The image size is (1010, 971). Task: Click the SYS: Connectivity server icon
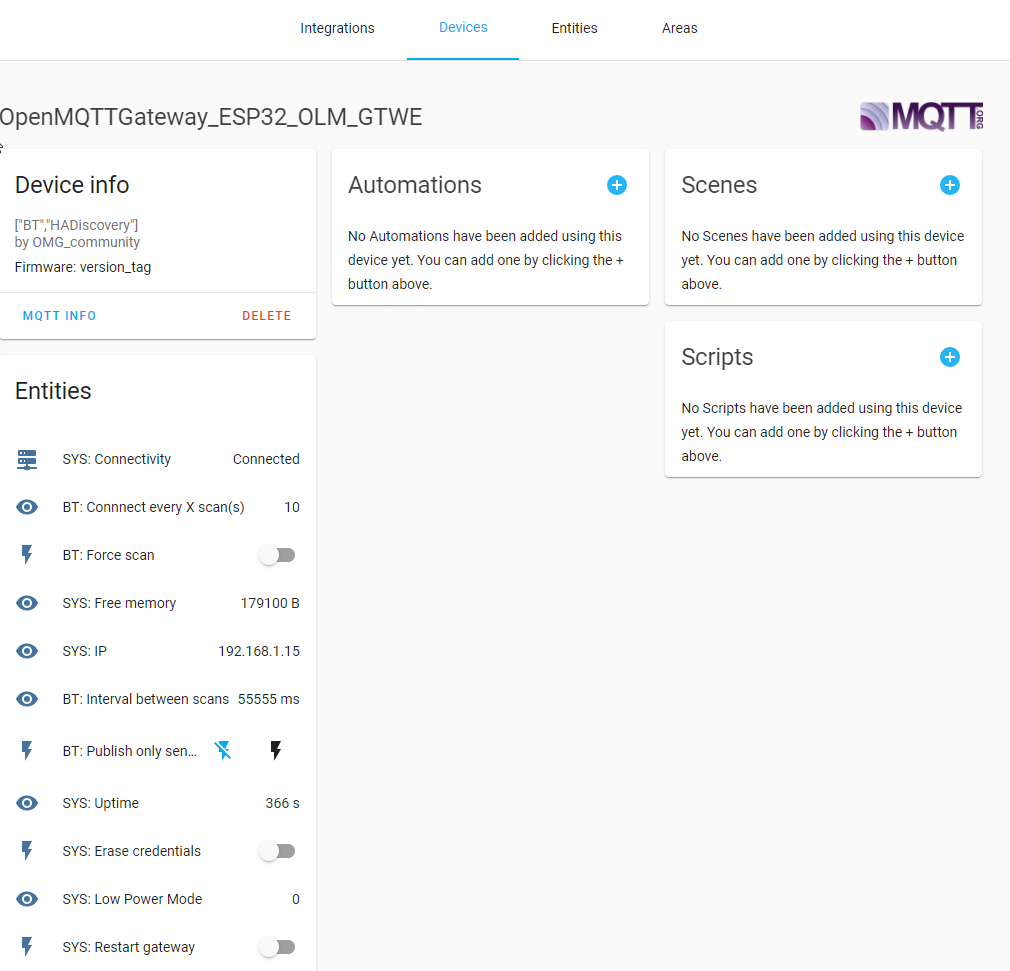tap(26, 459)
